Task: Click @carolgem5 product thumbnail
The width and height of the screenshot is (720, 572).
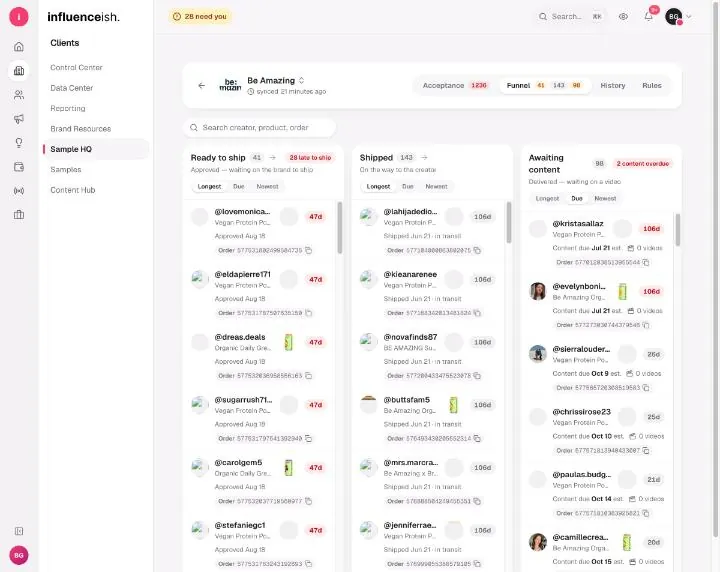Action: pyautogui.click(x=288, y=467)
